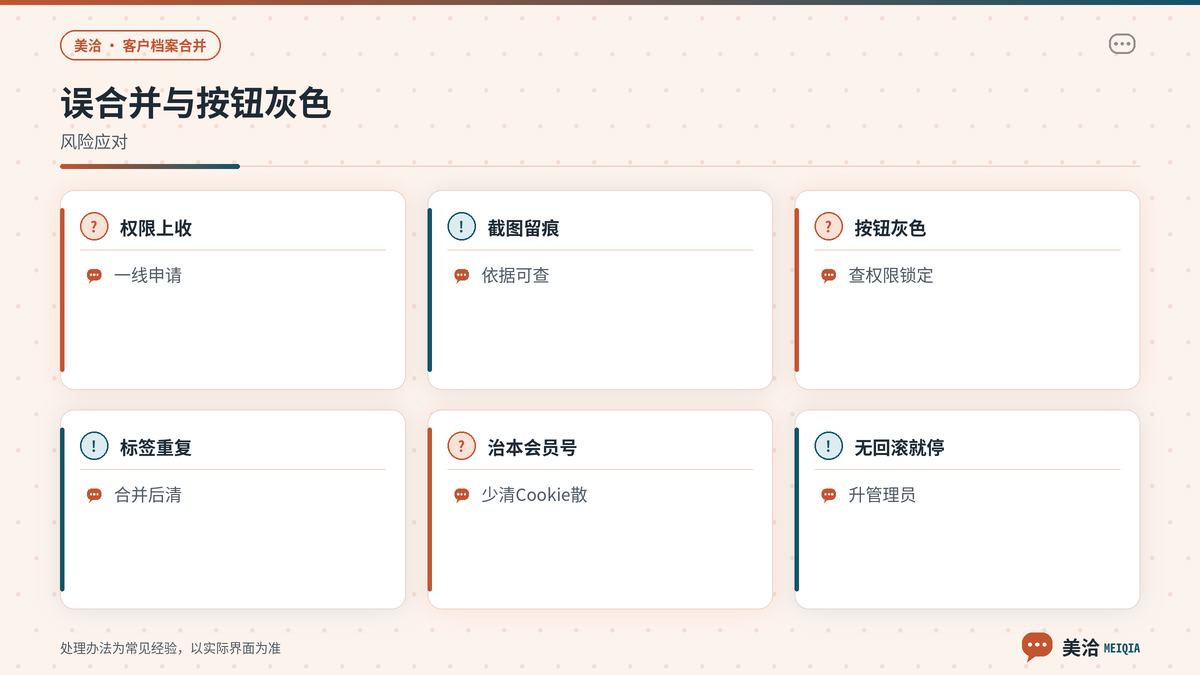The height and width of the screenshot is (675, 1200).
Task: Click the exclamation icon beside 截图留痕
Action: (461, 227)
